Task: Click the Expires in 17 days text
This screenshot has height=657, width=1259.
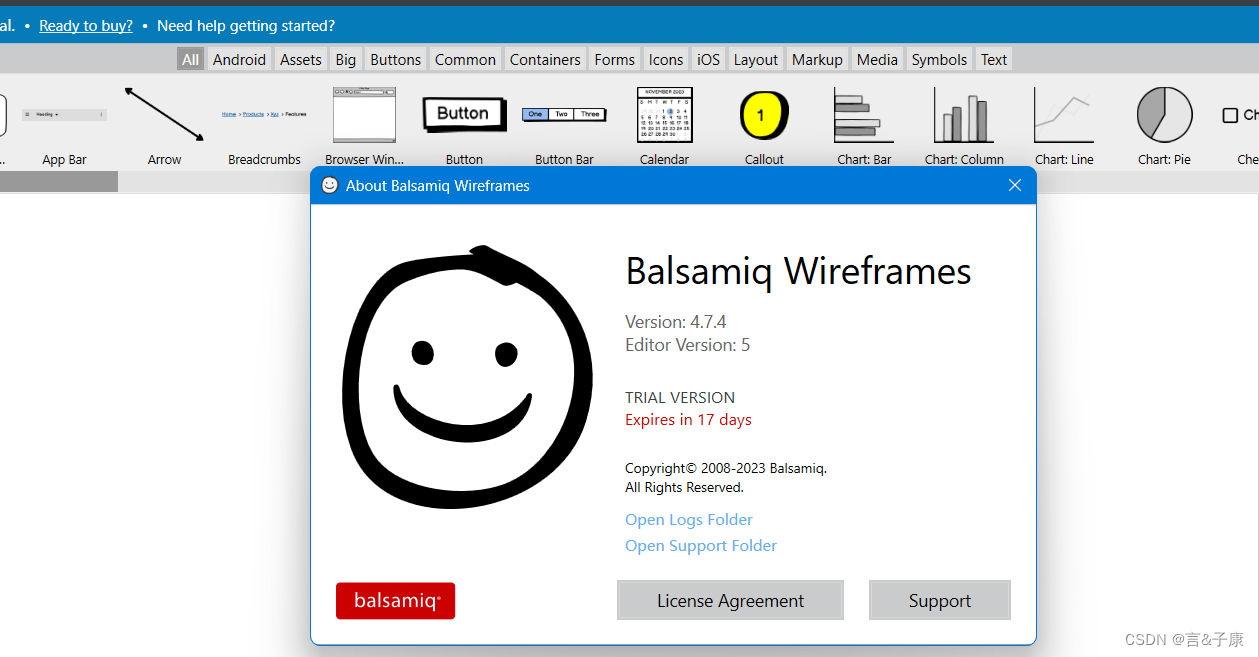Action: click(689, 420)
